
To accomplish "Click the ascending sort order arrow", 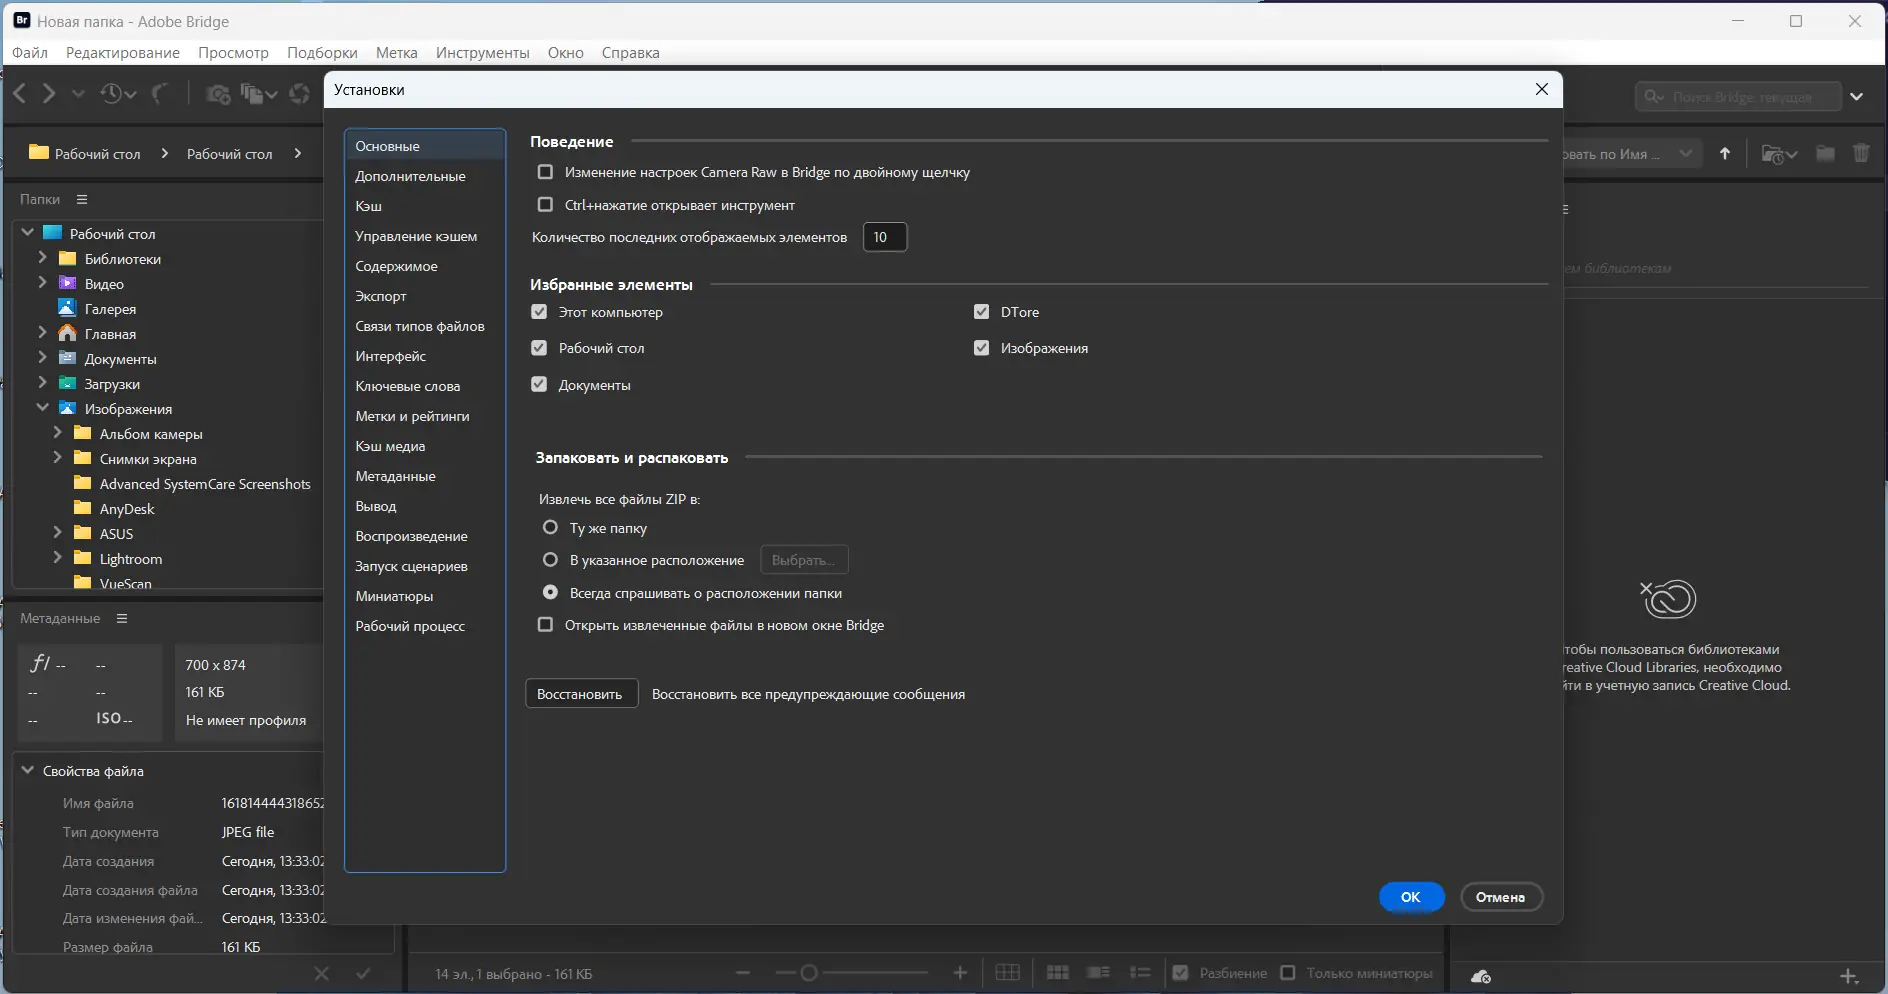I will [x=1725, y=154].
